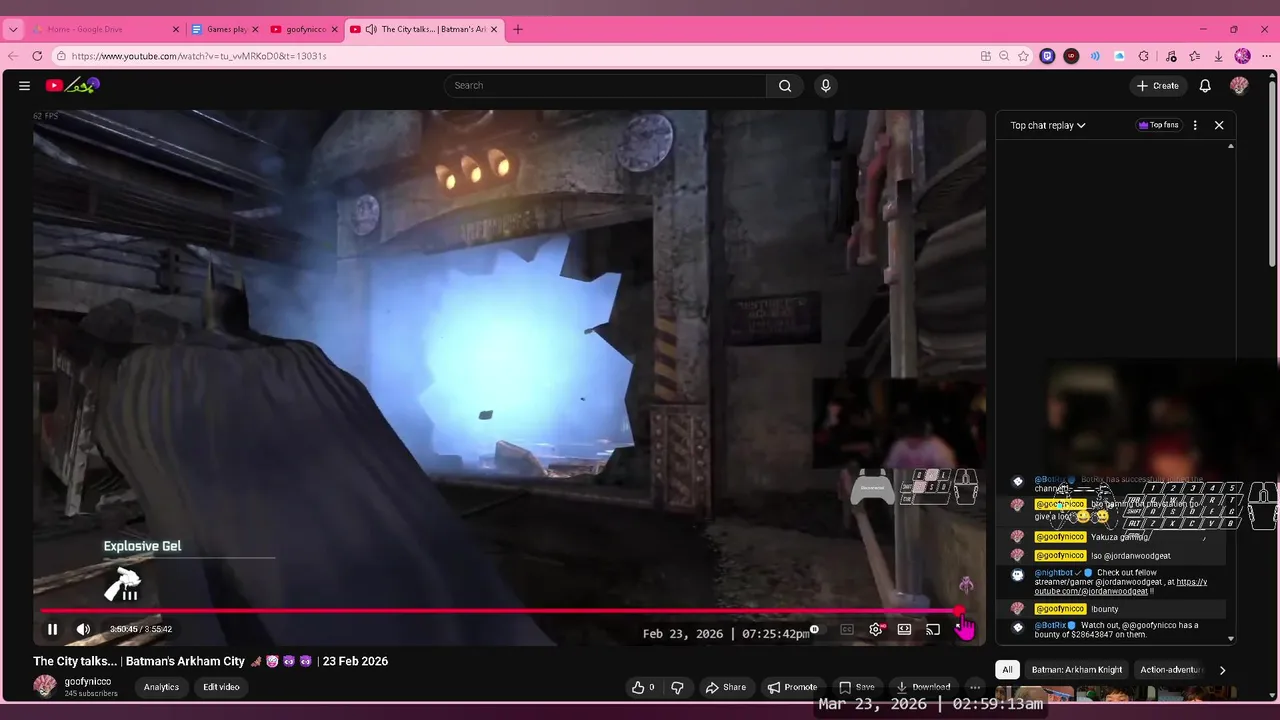Viewport: 1280px width, 720px height.
Task: Click the zoom out magnifier in address bar
Action: 1004,56
